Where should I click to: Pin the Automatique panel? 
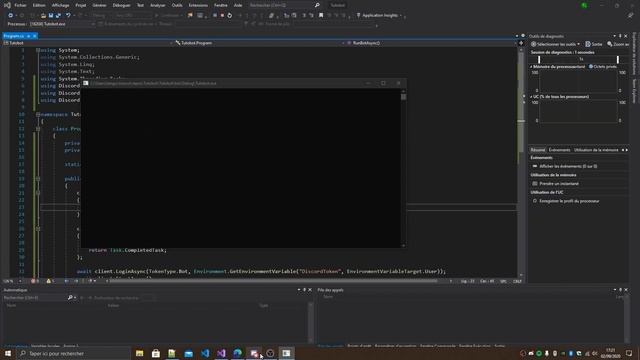tap(304, 290)
